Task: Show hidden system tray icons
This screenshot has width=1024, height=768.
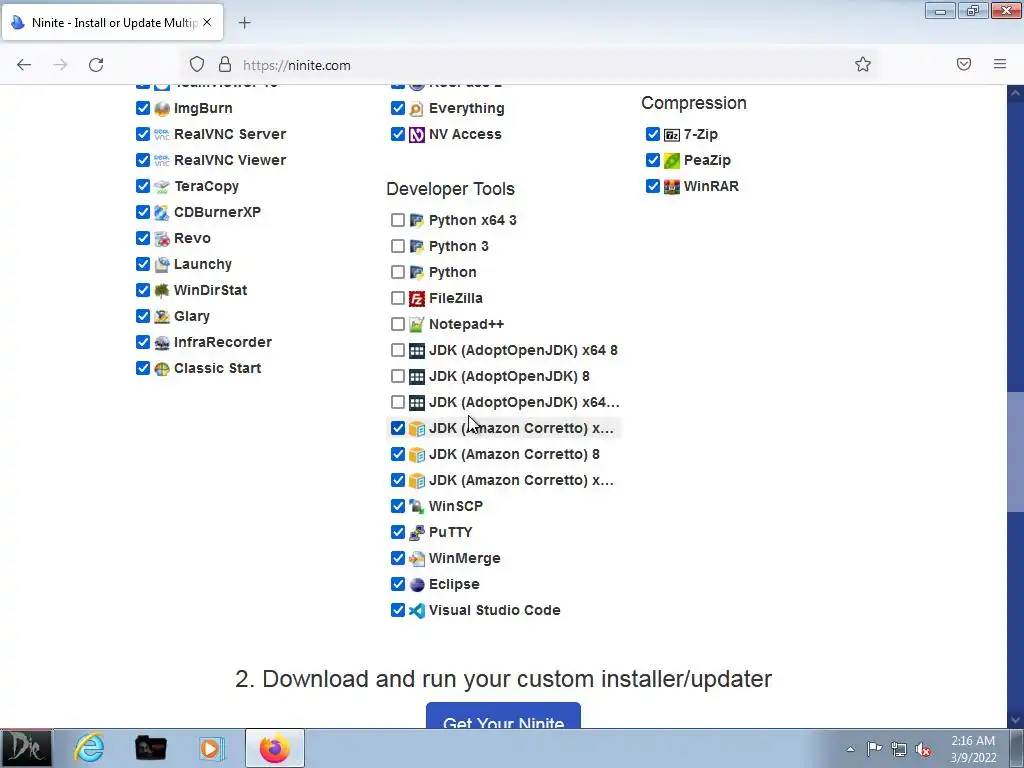Action: (850, 749)
